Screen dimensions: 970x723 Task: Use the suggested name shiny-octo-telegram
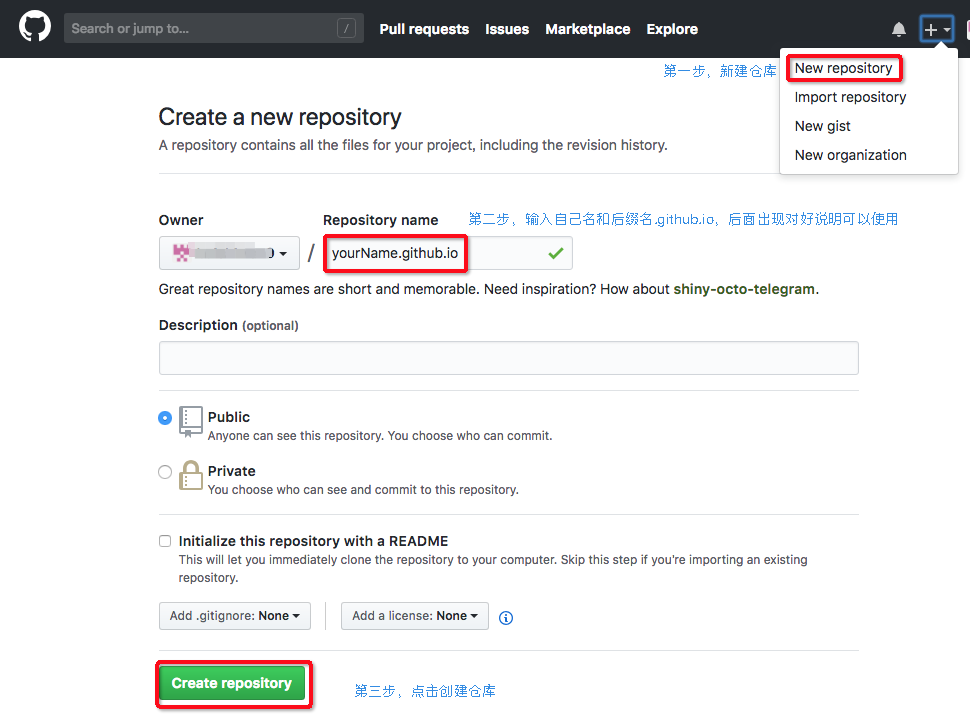(744, 289)
